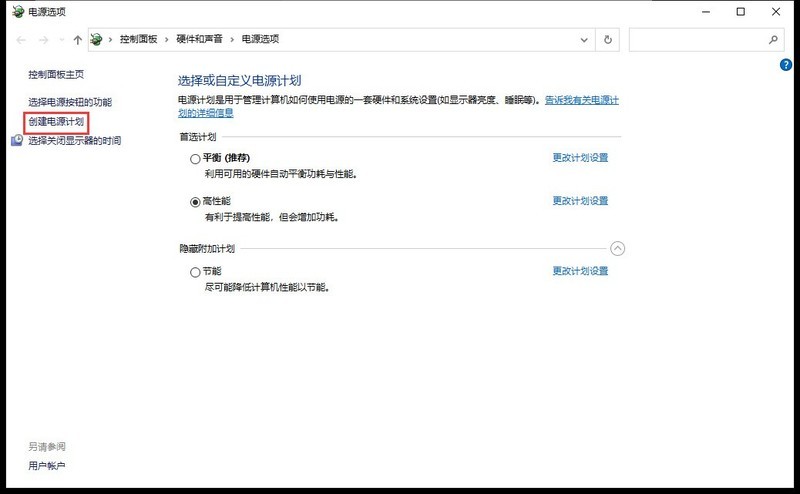Click the search magnifier icon
Image resolution: width=800 pixels, height=494 pixels.
click(773, 39)
